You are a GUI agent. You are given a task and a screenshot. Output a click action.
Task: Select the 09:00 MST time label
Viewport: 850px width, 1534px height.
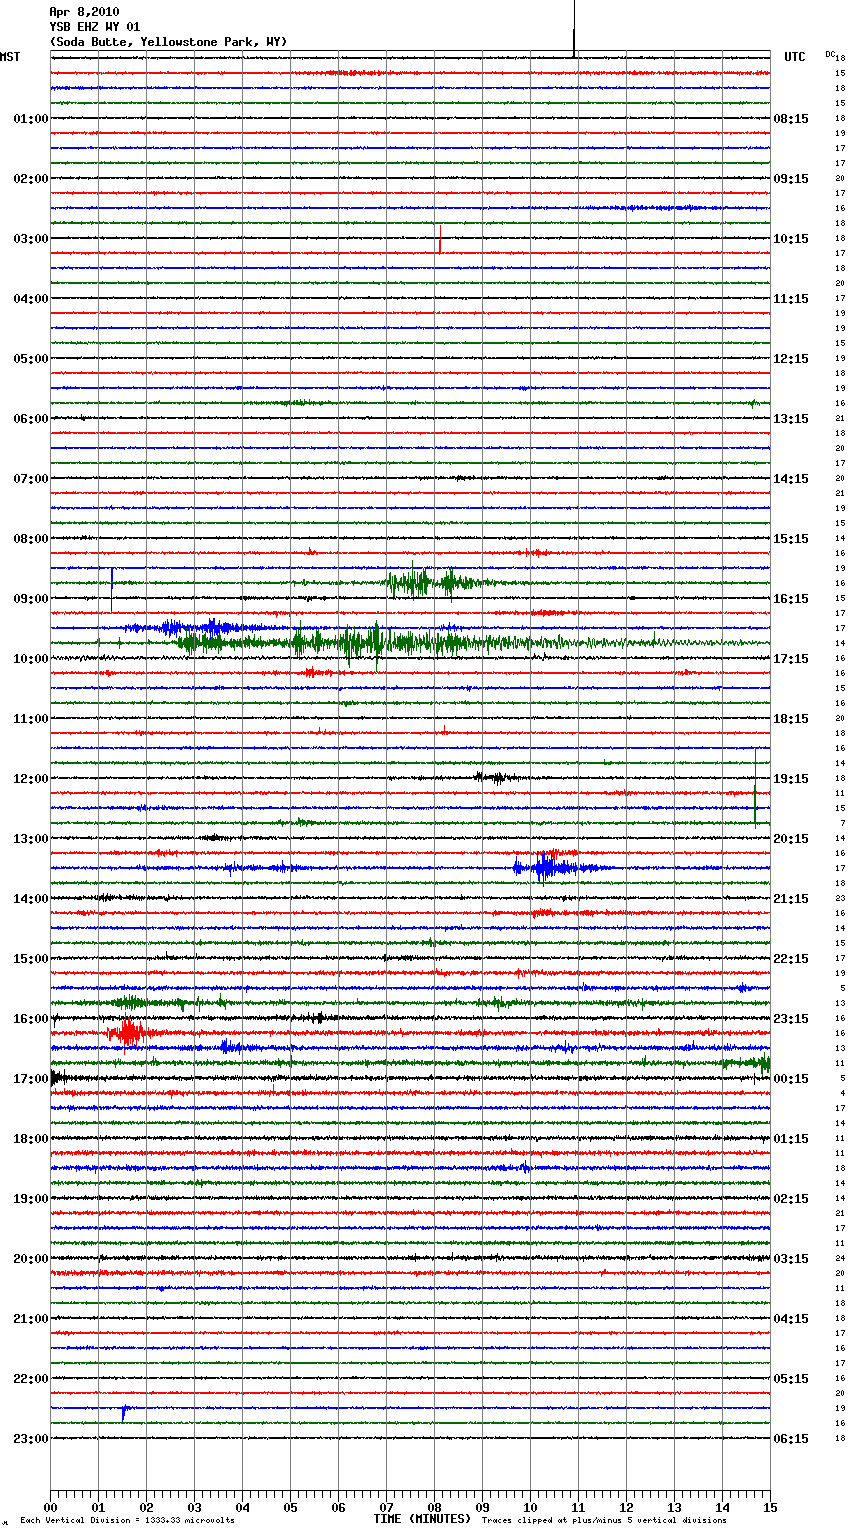tap(31, 599)
